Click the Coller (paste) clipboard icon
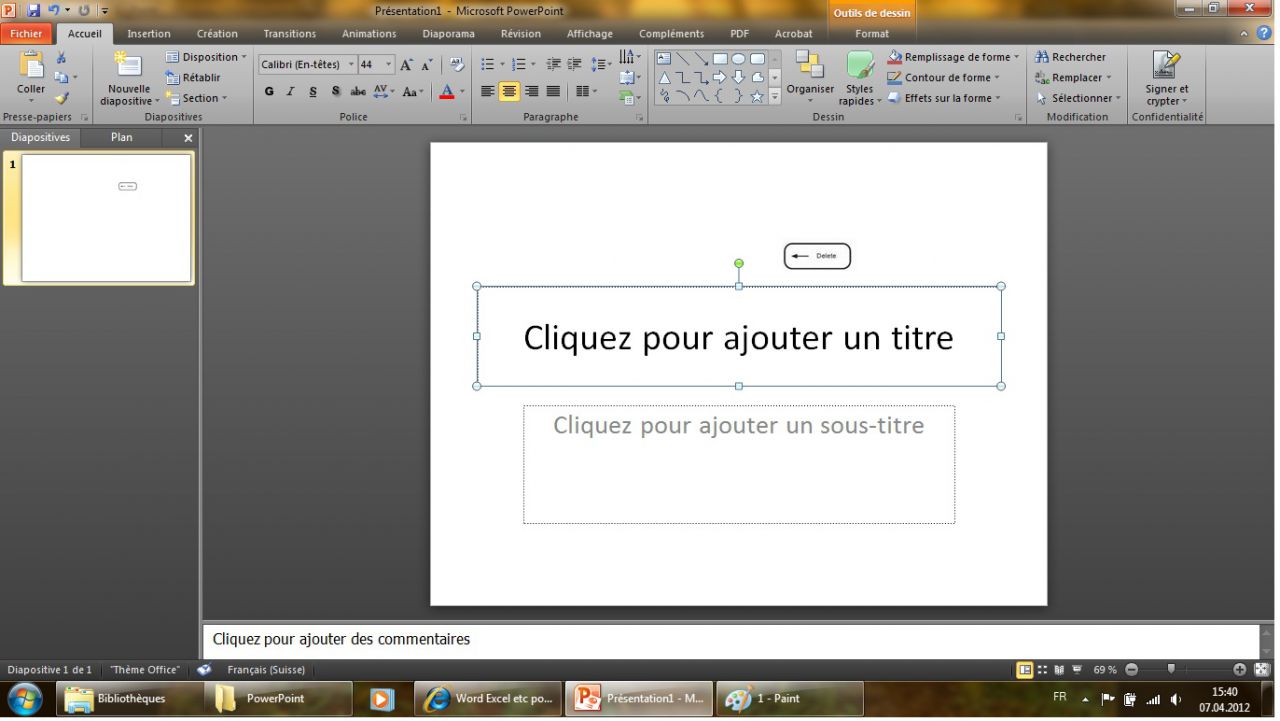This screenshot has height=721, width=1280. [31, 66]
